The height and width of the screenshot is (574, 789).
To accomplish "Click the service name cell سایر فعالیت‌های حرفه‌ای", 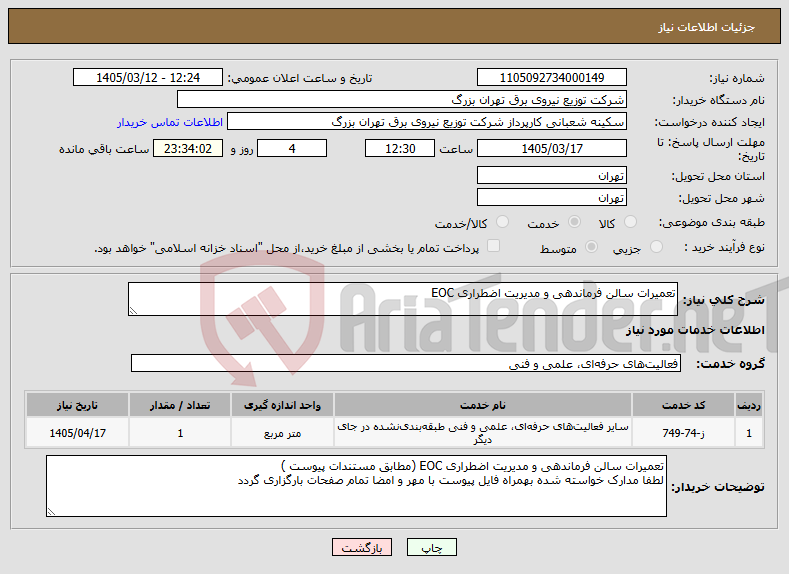I will 483,433.
